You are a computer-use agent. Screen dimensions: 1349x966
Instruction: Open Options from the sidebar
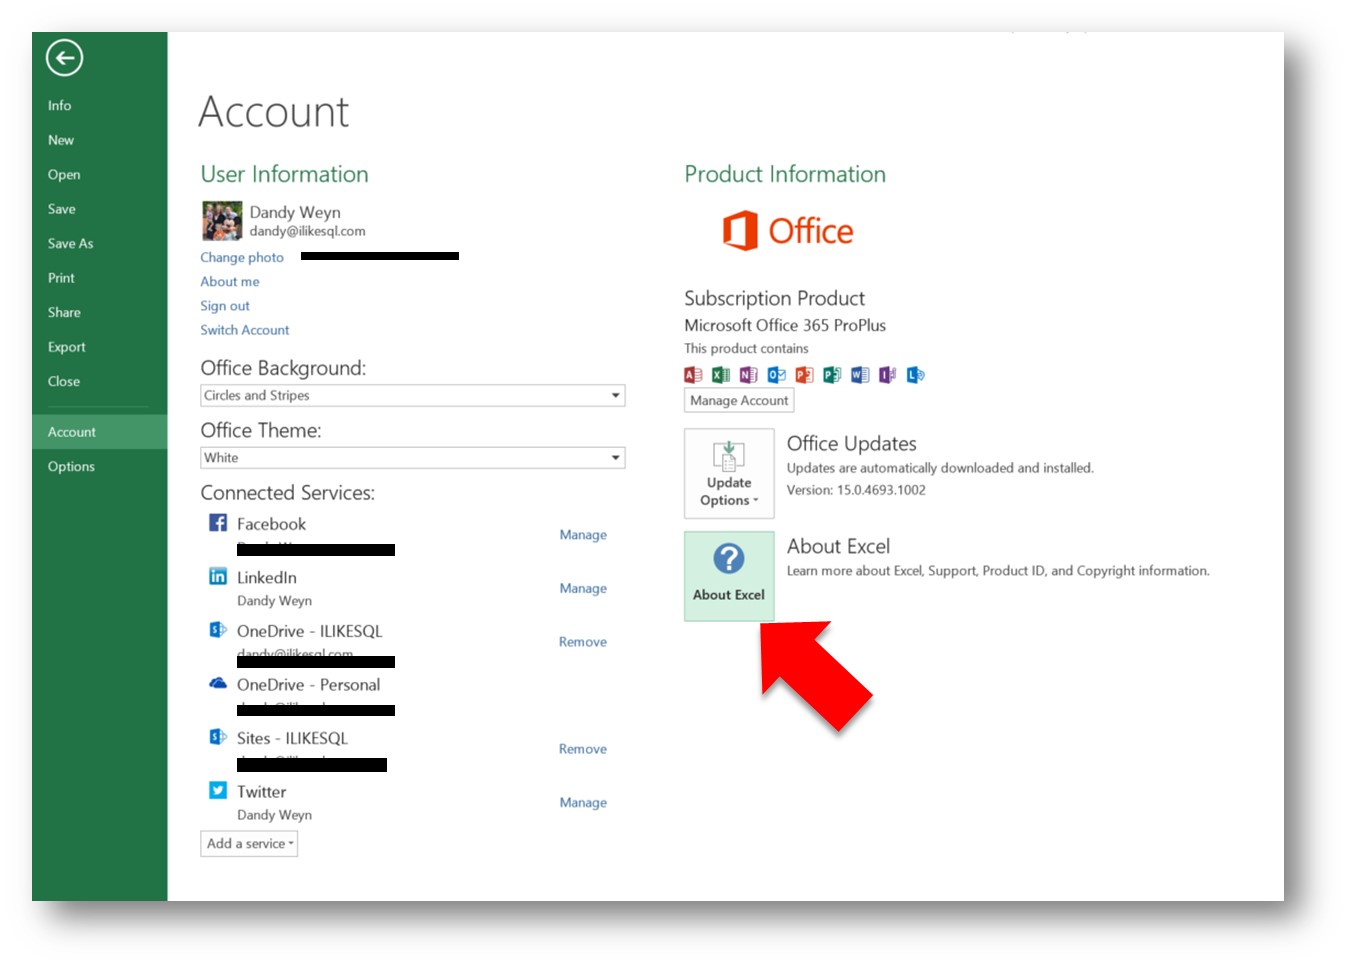point(71,466)
